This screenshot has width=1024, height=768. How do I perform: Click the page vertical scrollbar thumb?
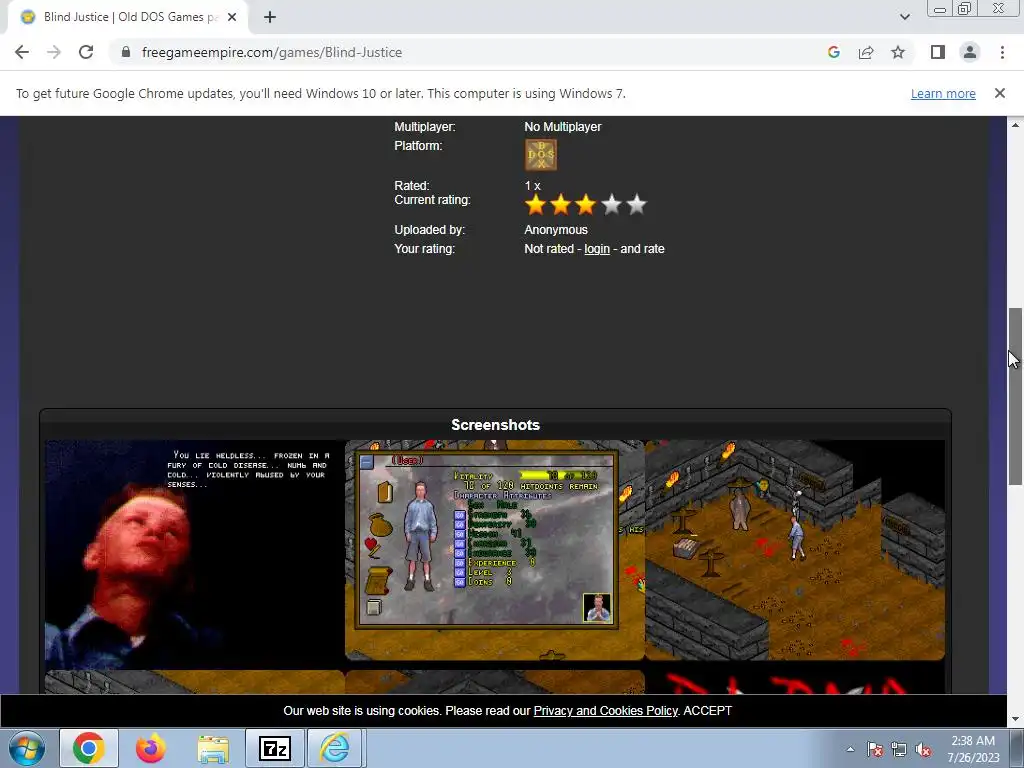1015,396
